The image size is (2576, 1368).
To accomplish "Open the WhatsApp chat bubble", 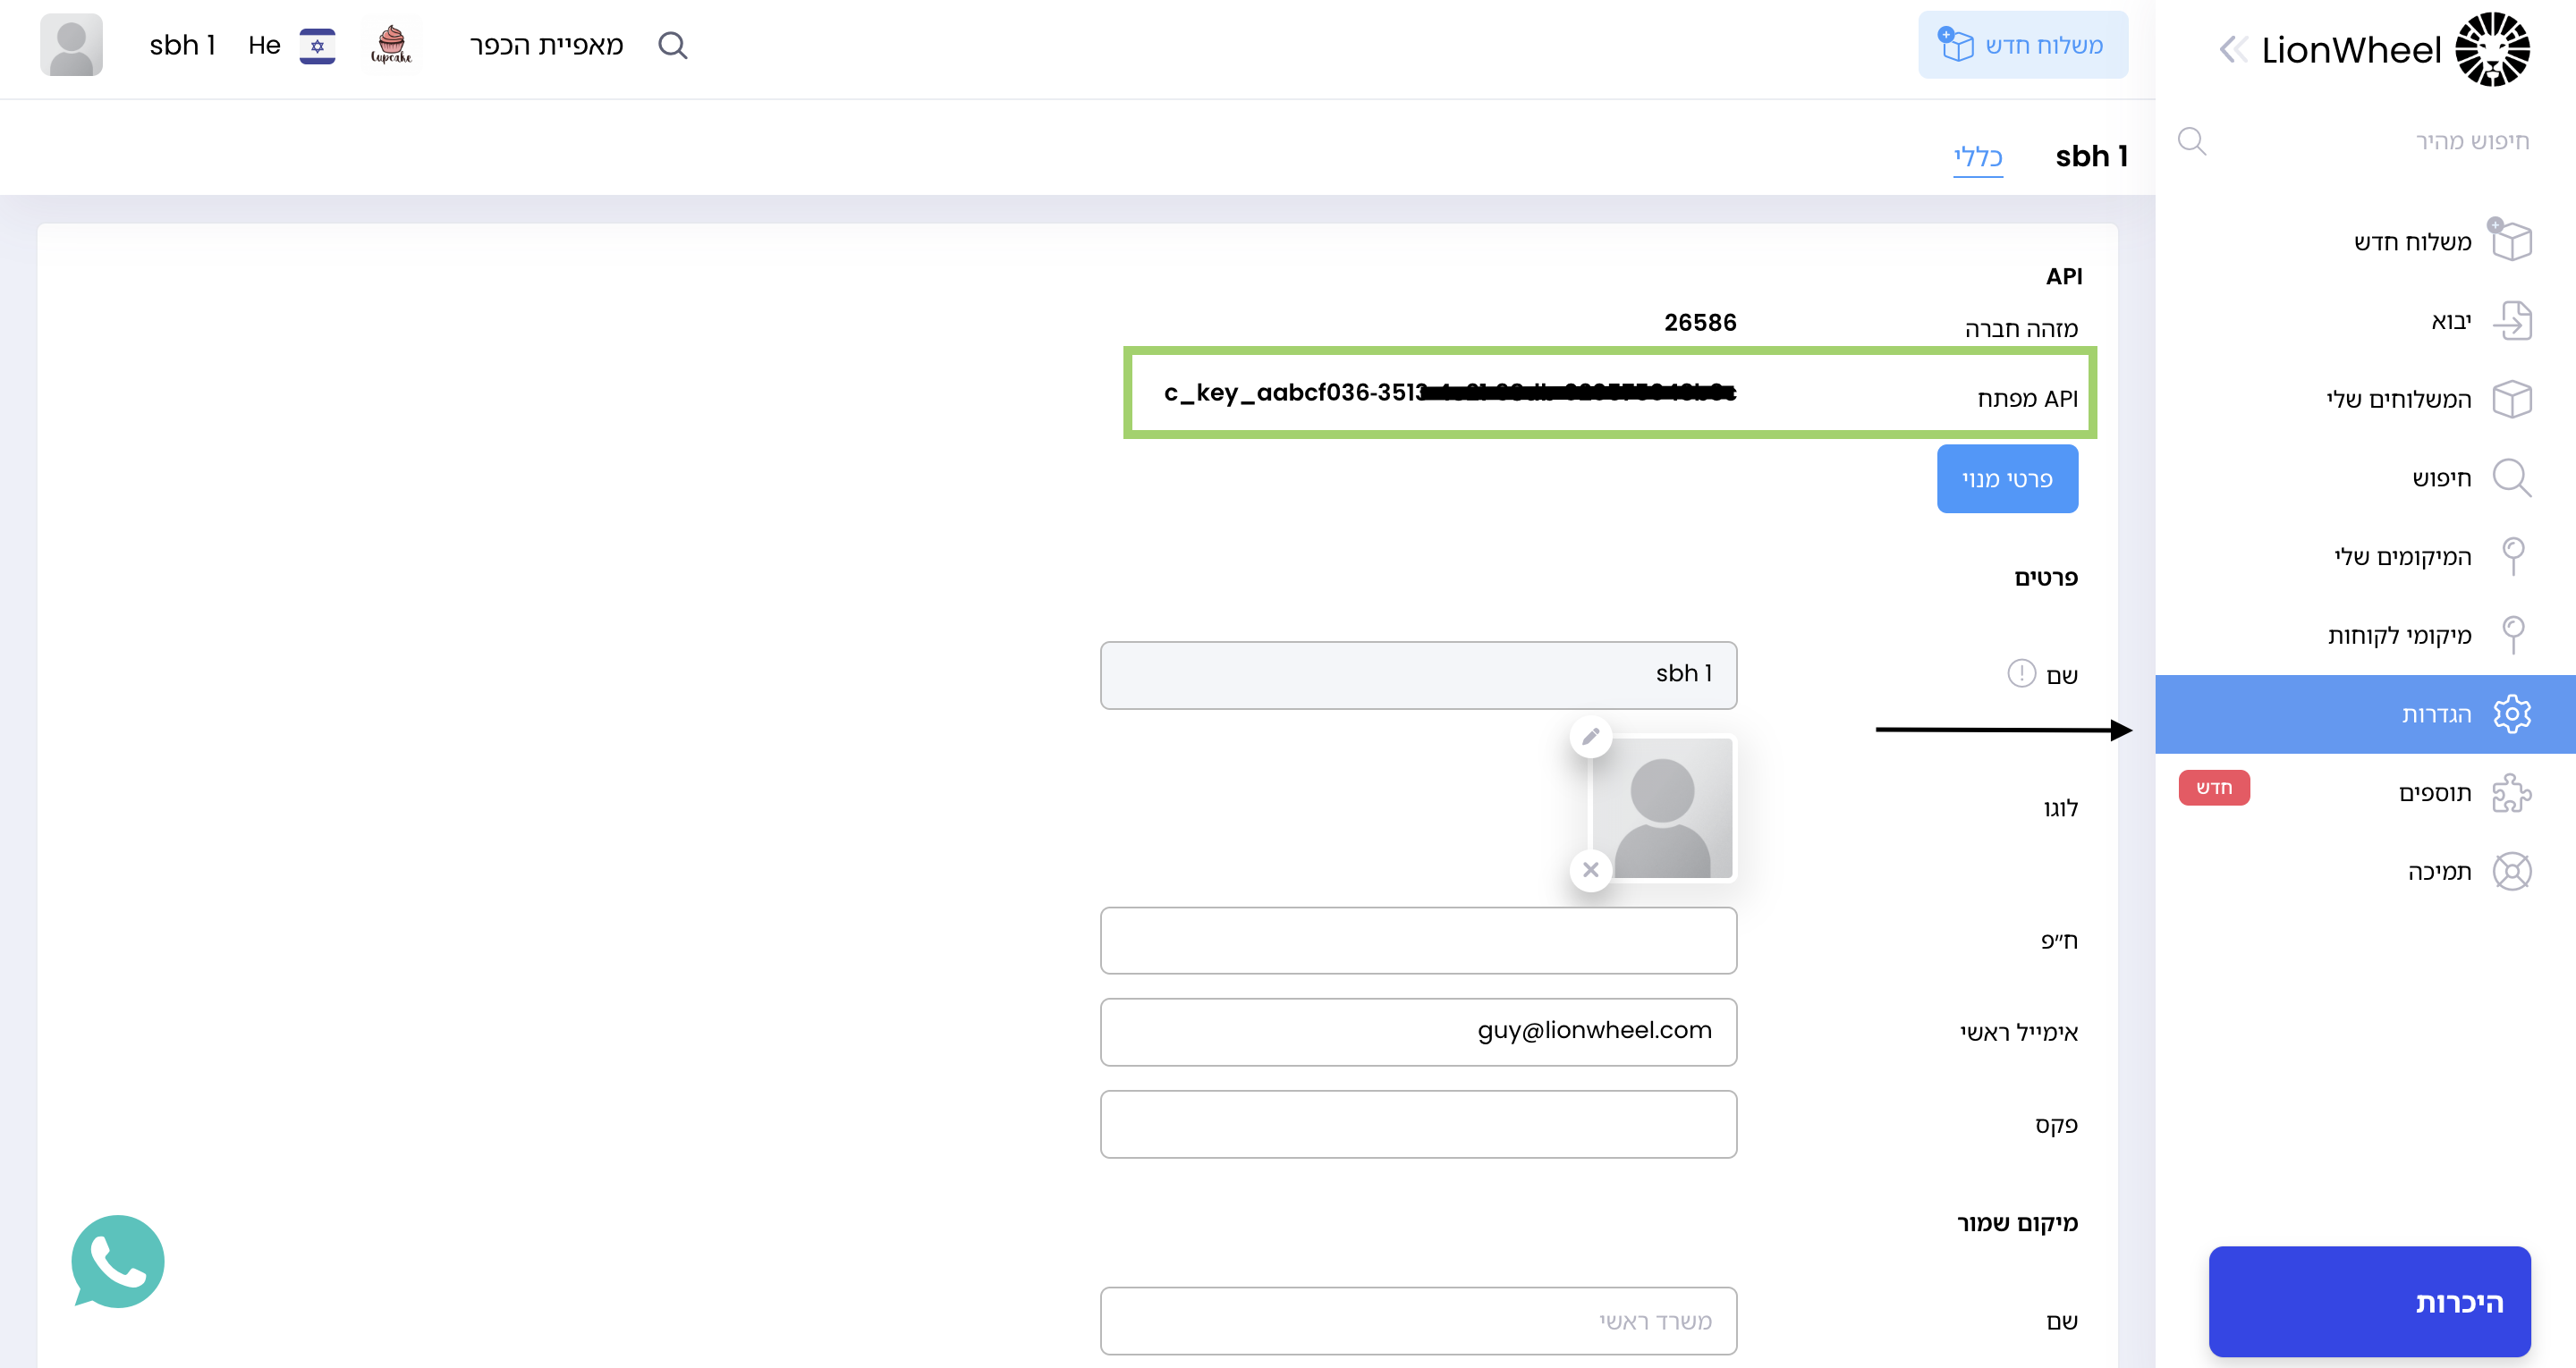I will (118, 1261).
